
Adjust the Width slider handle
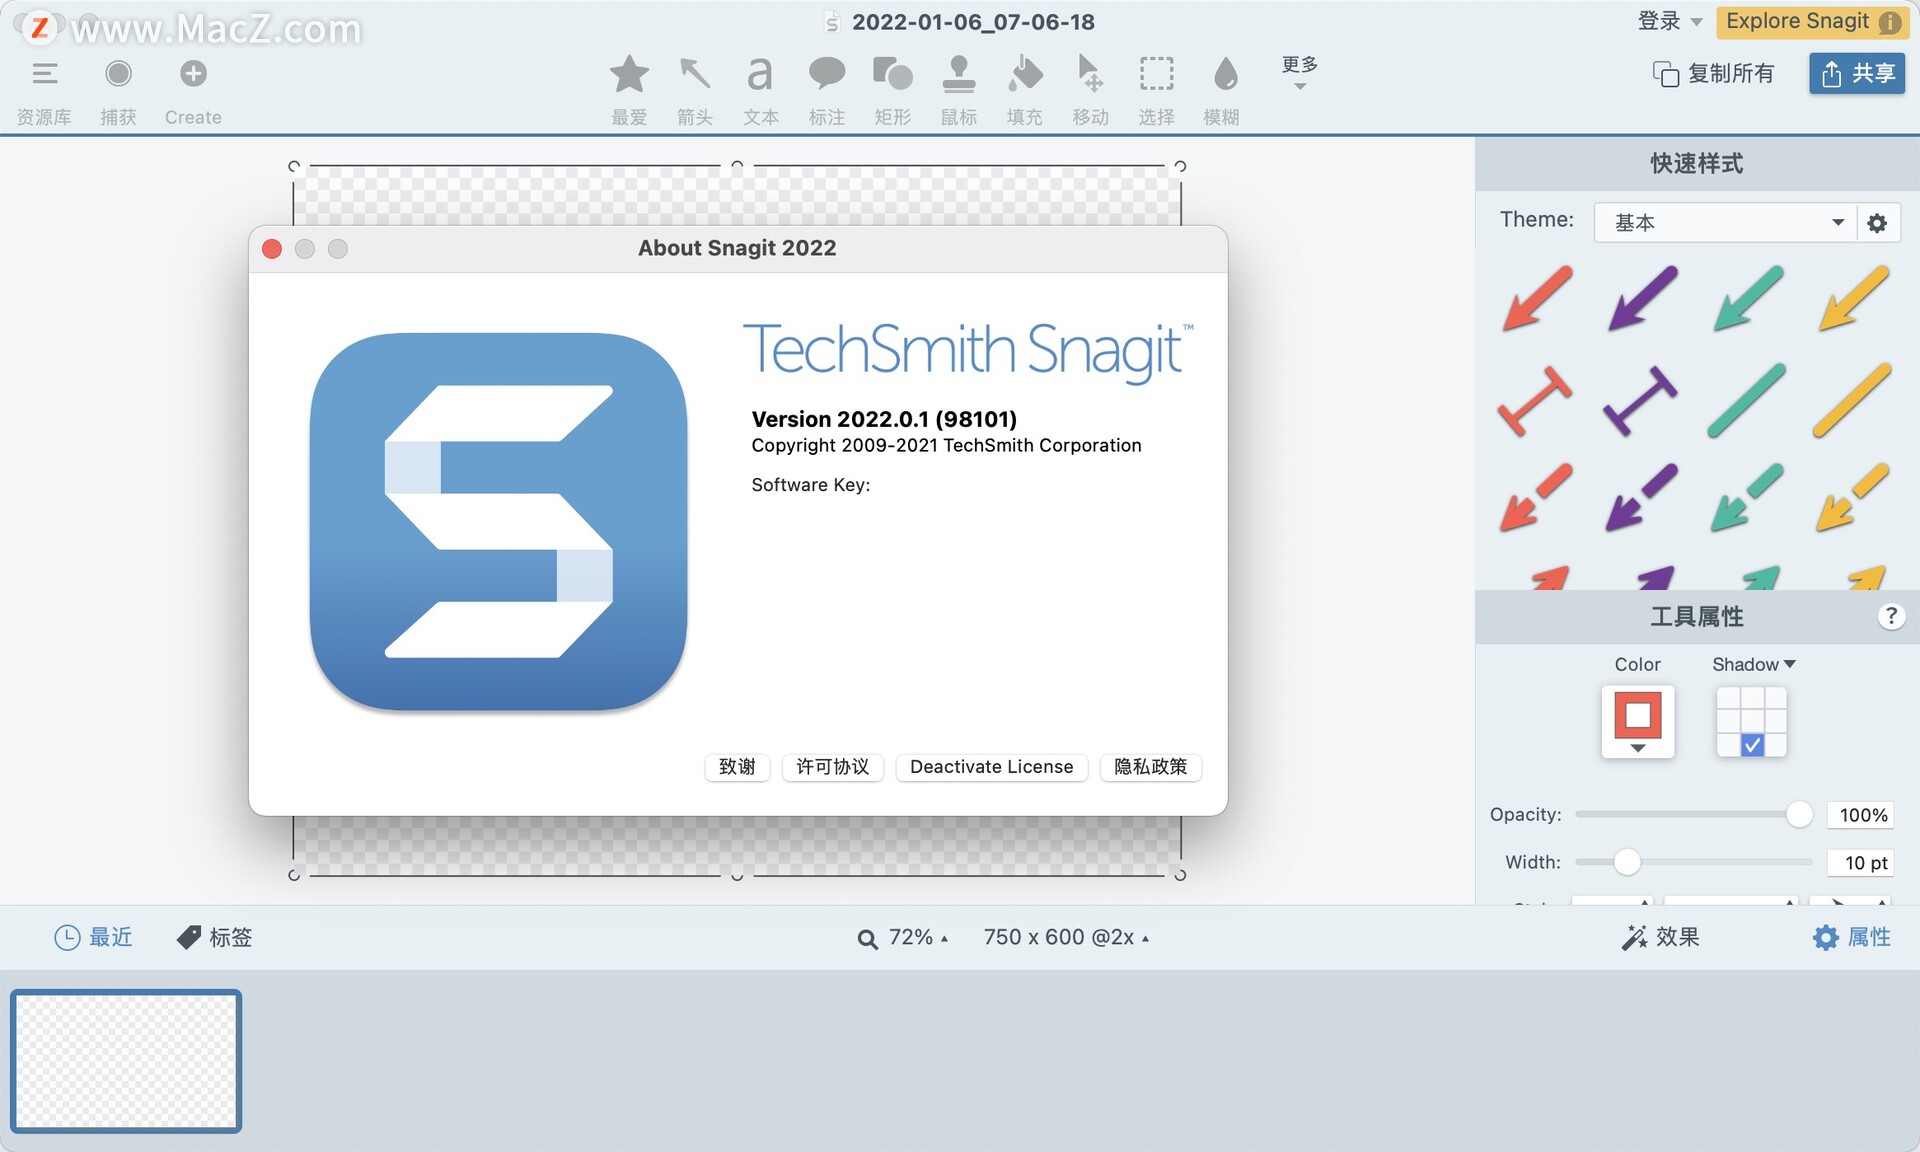[1627, 862]
